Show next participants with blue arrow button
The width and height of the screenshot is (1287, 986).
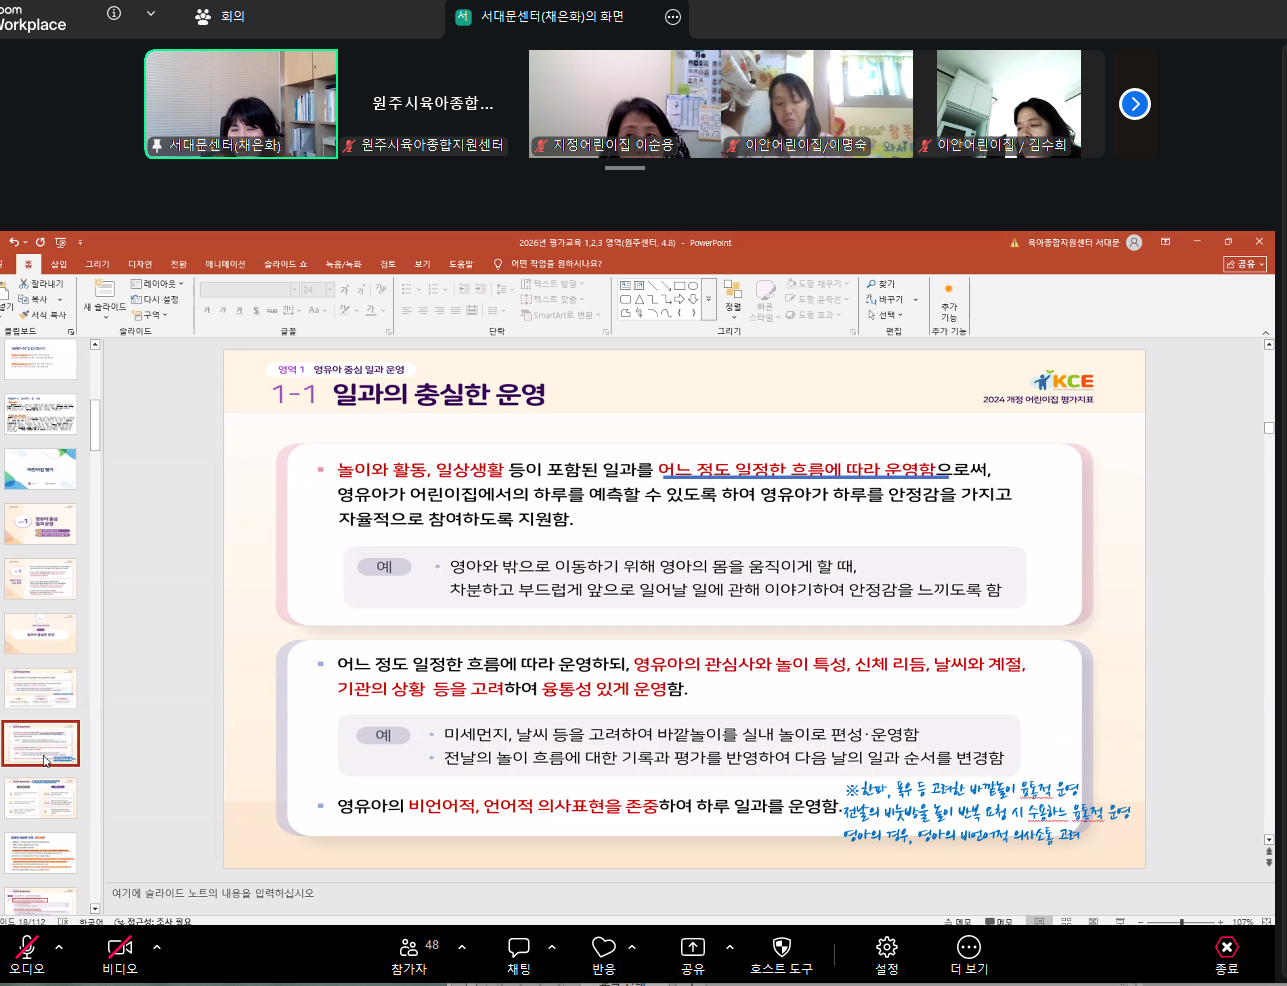[x=1134, y=104]
